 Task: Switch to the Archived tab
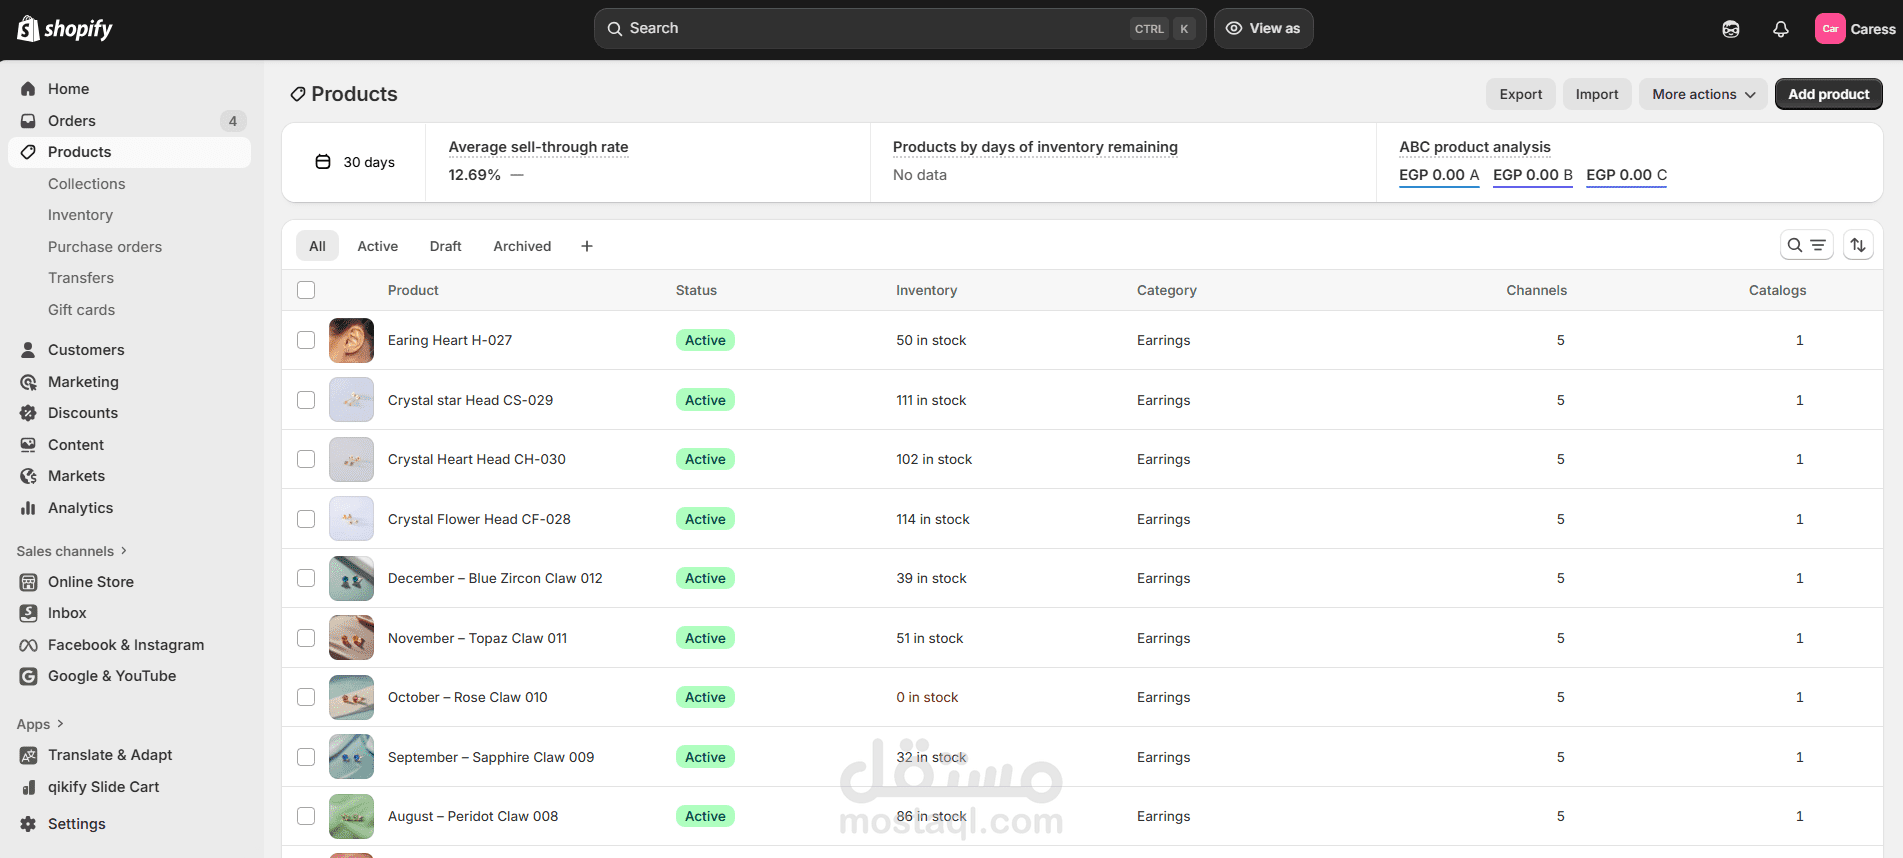(522, 246)
